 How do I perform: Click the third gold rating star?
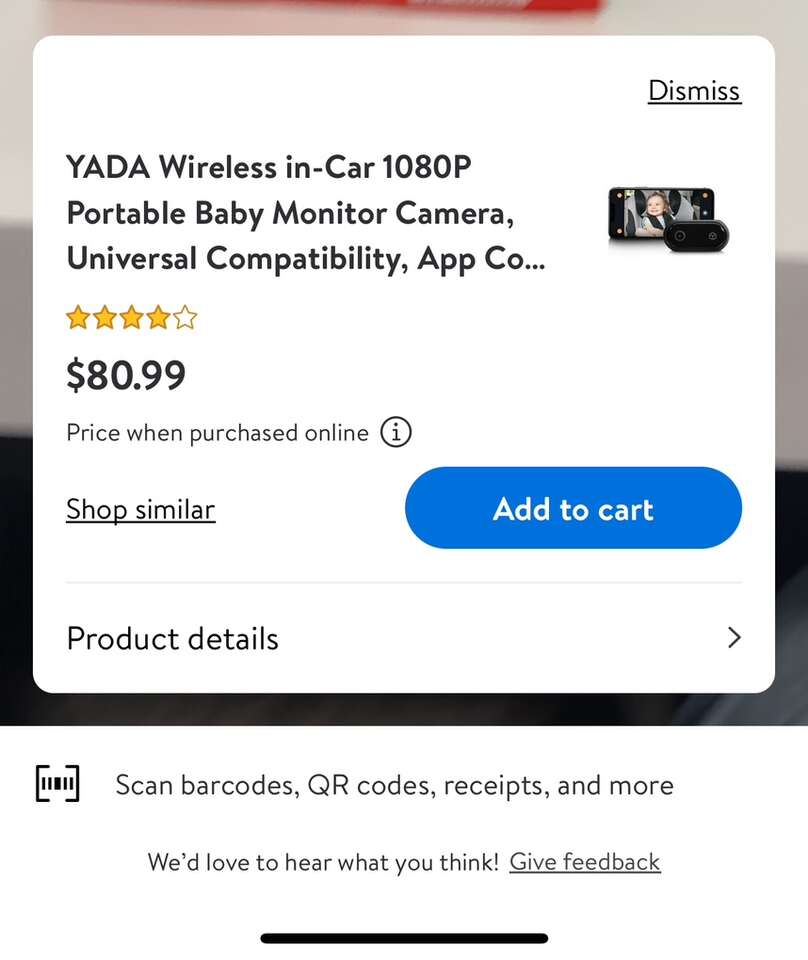coord(131,319)
